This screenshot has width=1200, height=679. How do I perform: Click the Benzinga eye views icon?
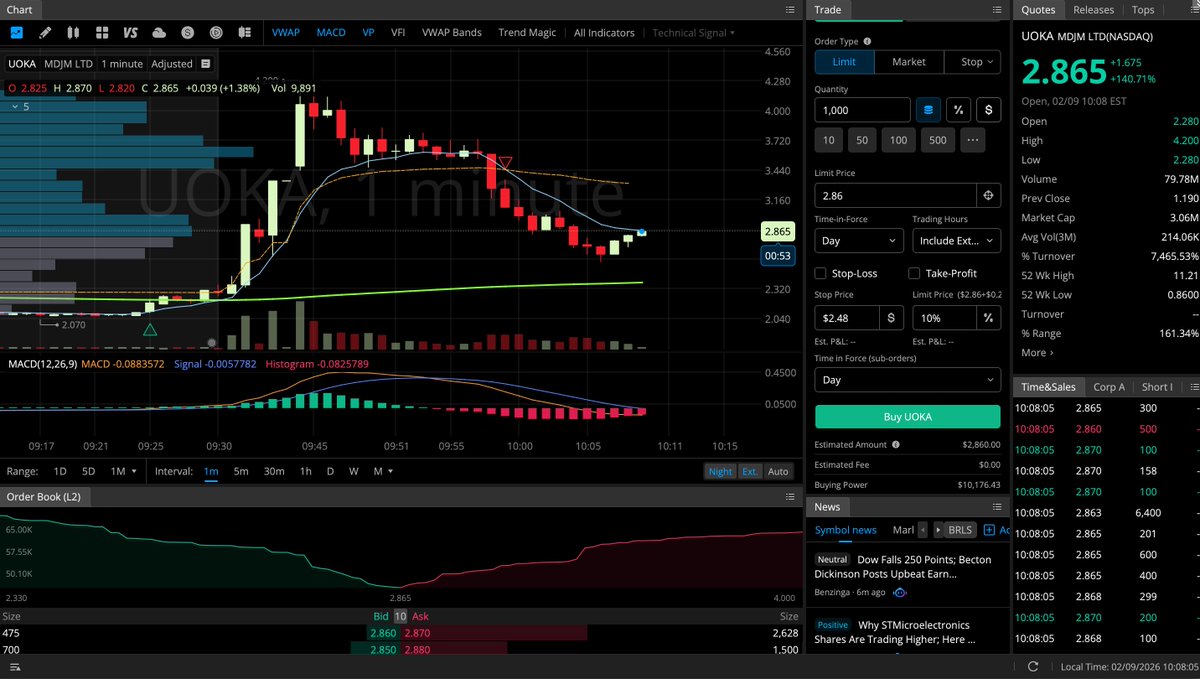899,592
